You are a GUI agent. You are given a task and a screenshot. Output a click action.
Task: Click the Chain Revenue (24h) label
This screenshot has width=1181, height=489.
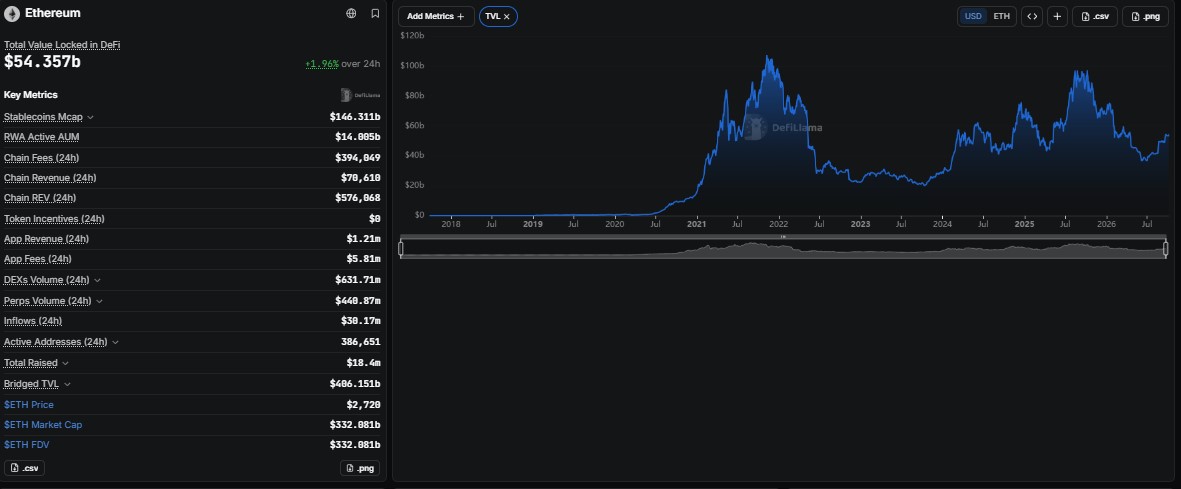pos(50,178)
